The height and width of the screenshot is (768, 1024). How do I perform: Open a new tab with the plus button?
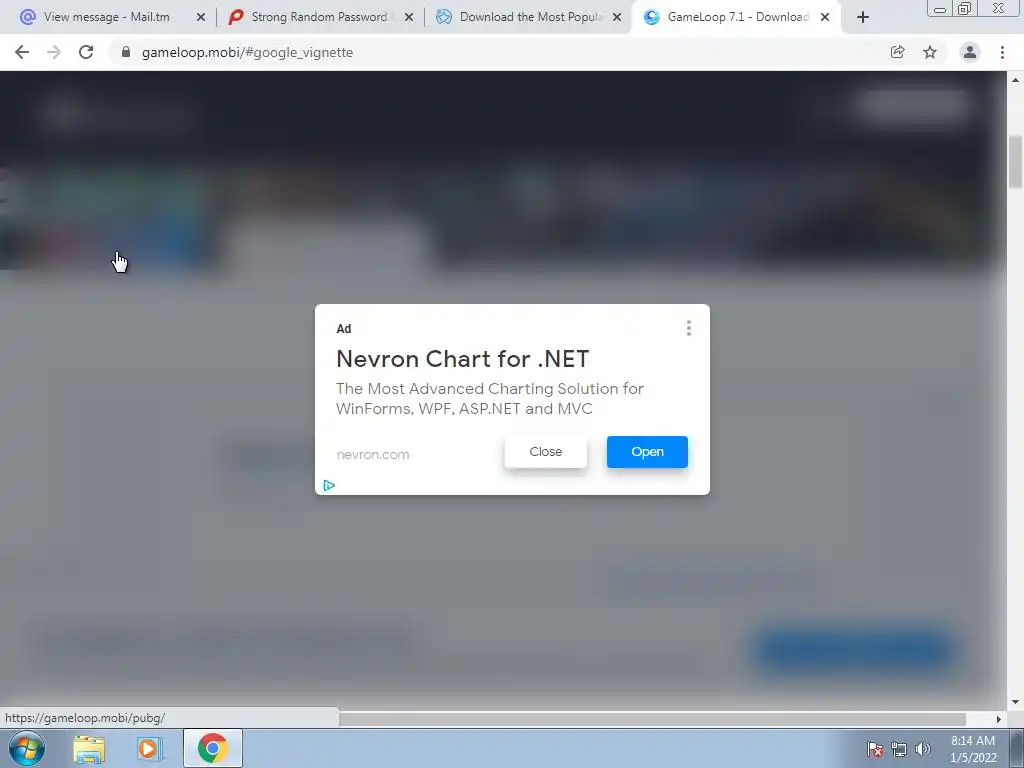coord(863,17)
